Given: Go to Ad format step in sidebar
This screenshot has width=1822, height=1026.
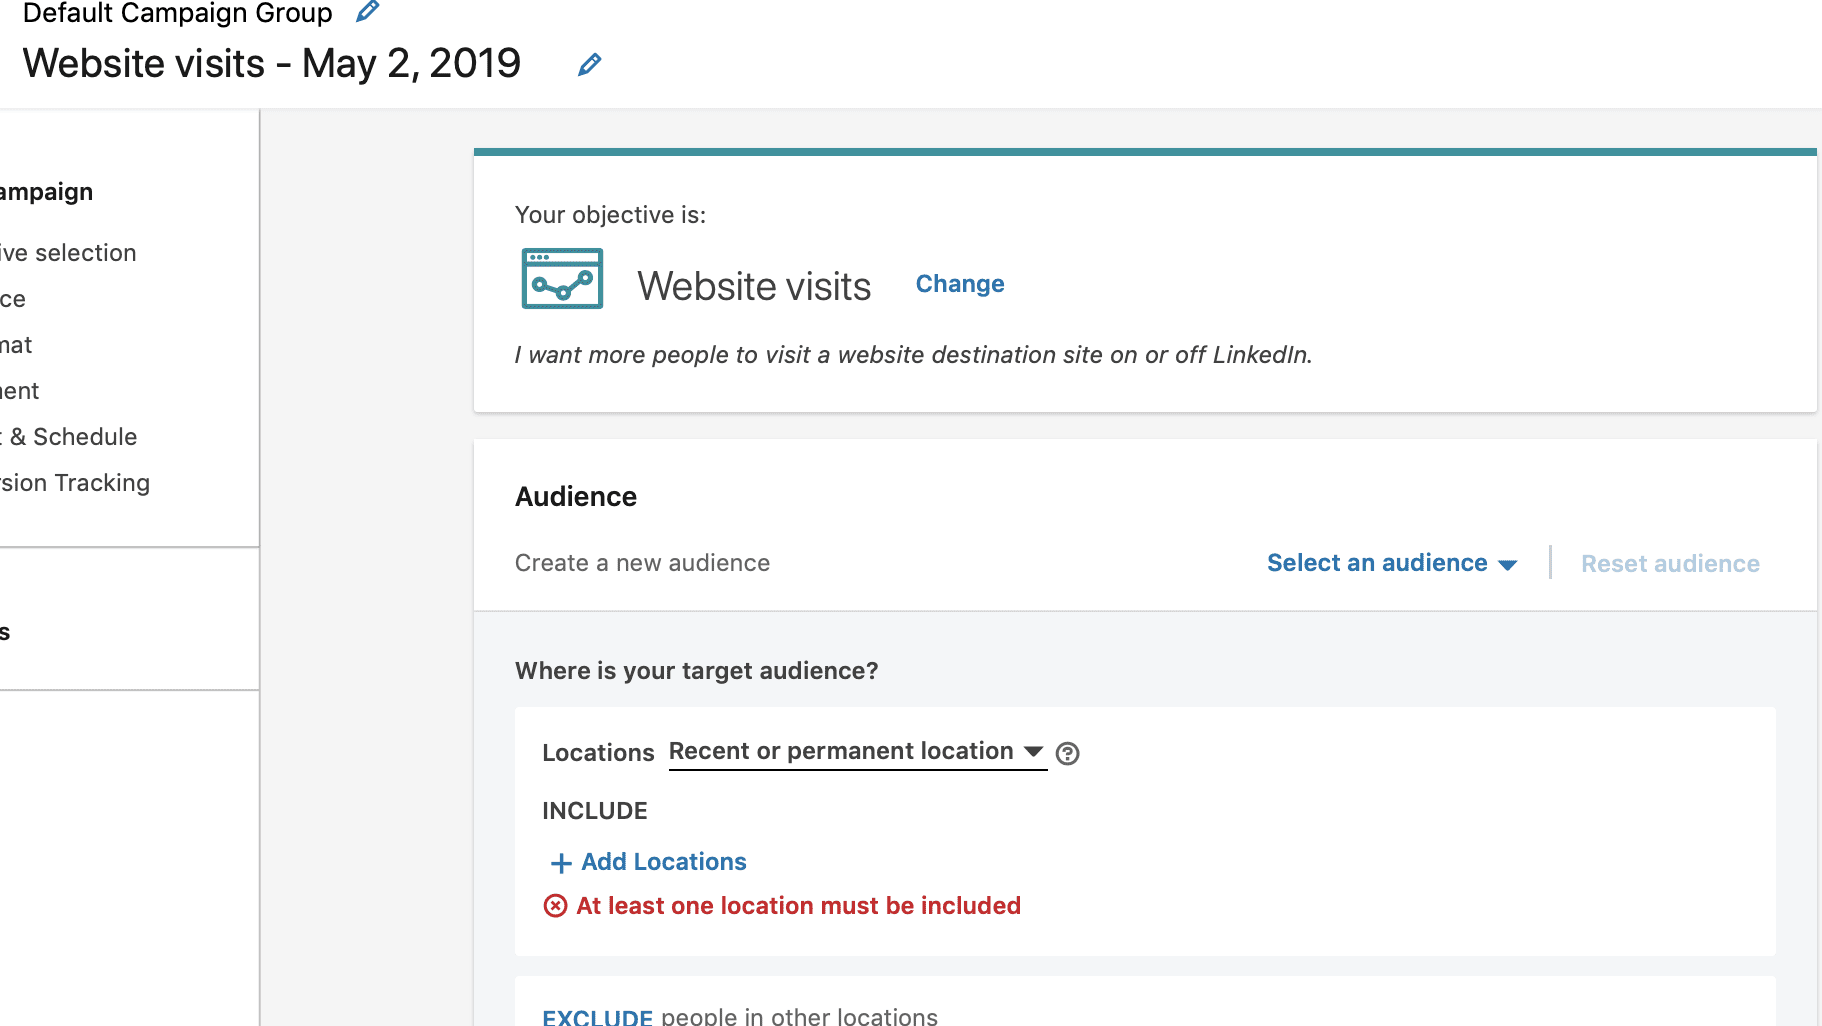Looking at the screenshot, I should [x=16, y=345].
